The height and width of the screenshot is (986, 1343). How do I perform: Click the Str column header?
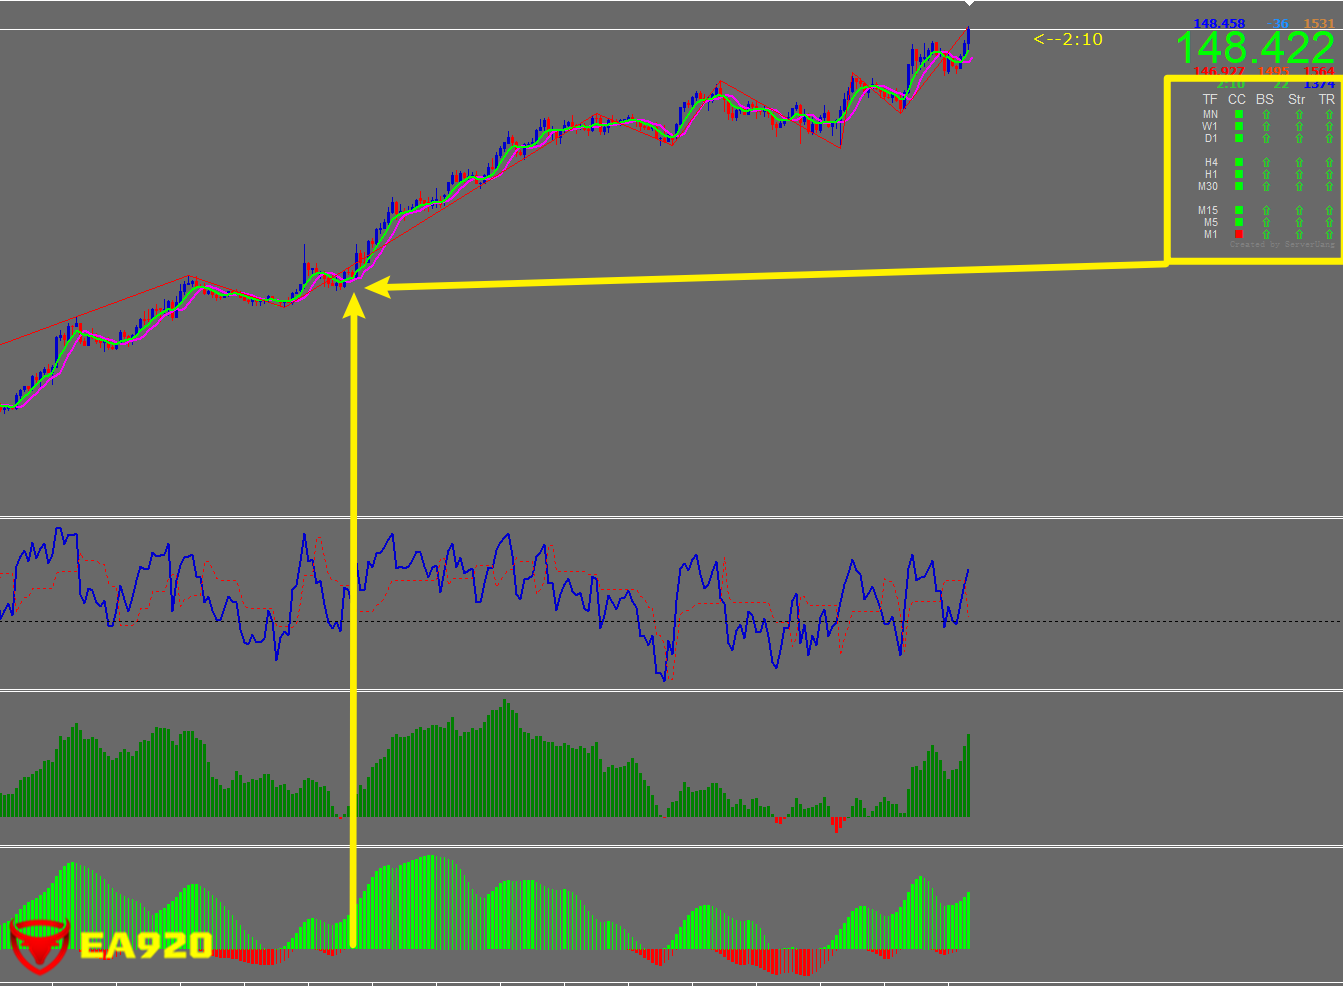(x=1297, y=99)
